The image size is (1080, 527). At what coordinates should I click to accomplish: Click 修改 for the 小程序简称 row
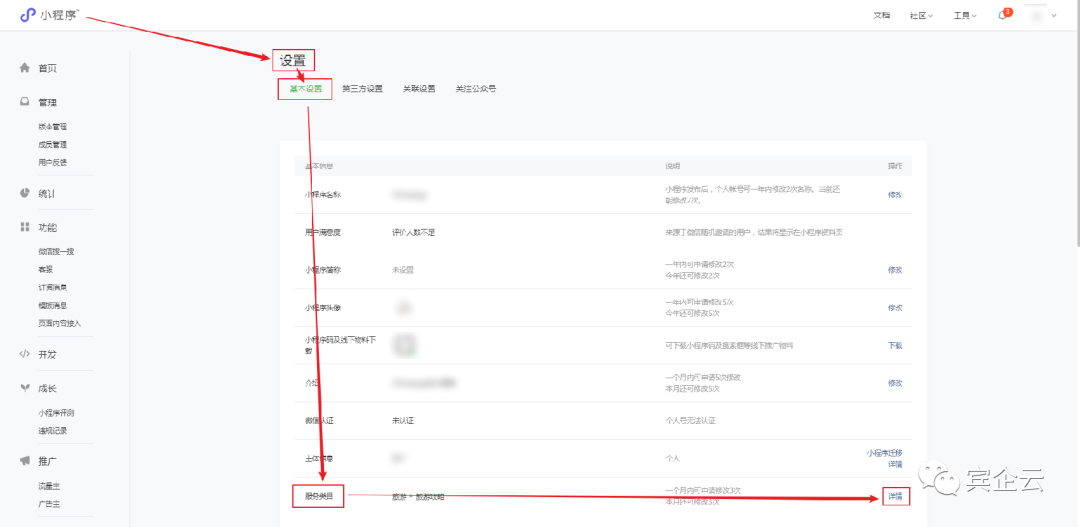pyautogui.click(x=895, y=270)
